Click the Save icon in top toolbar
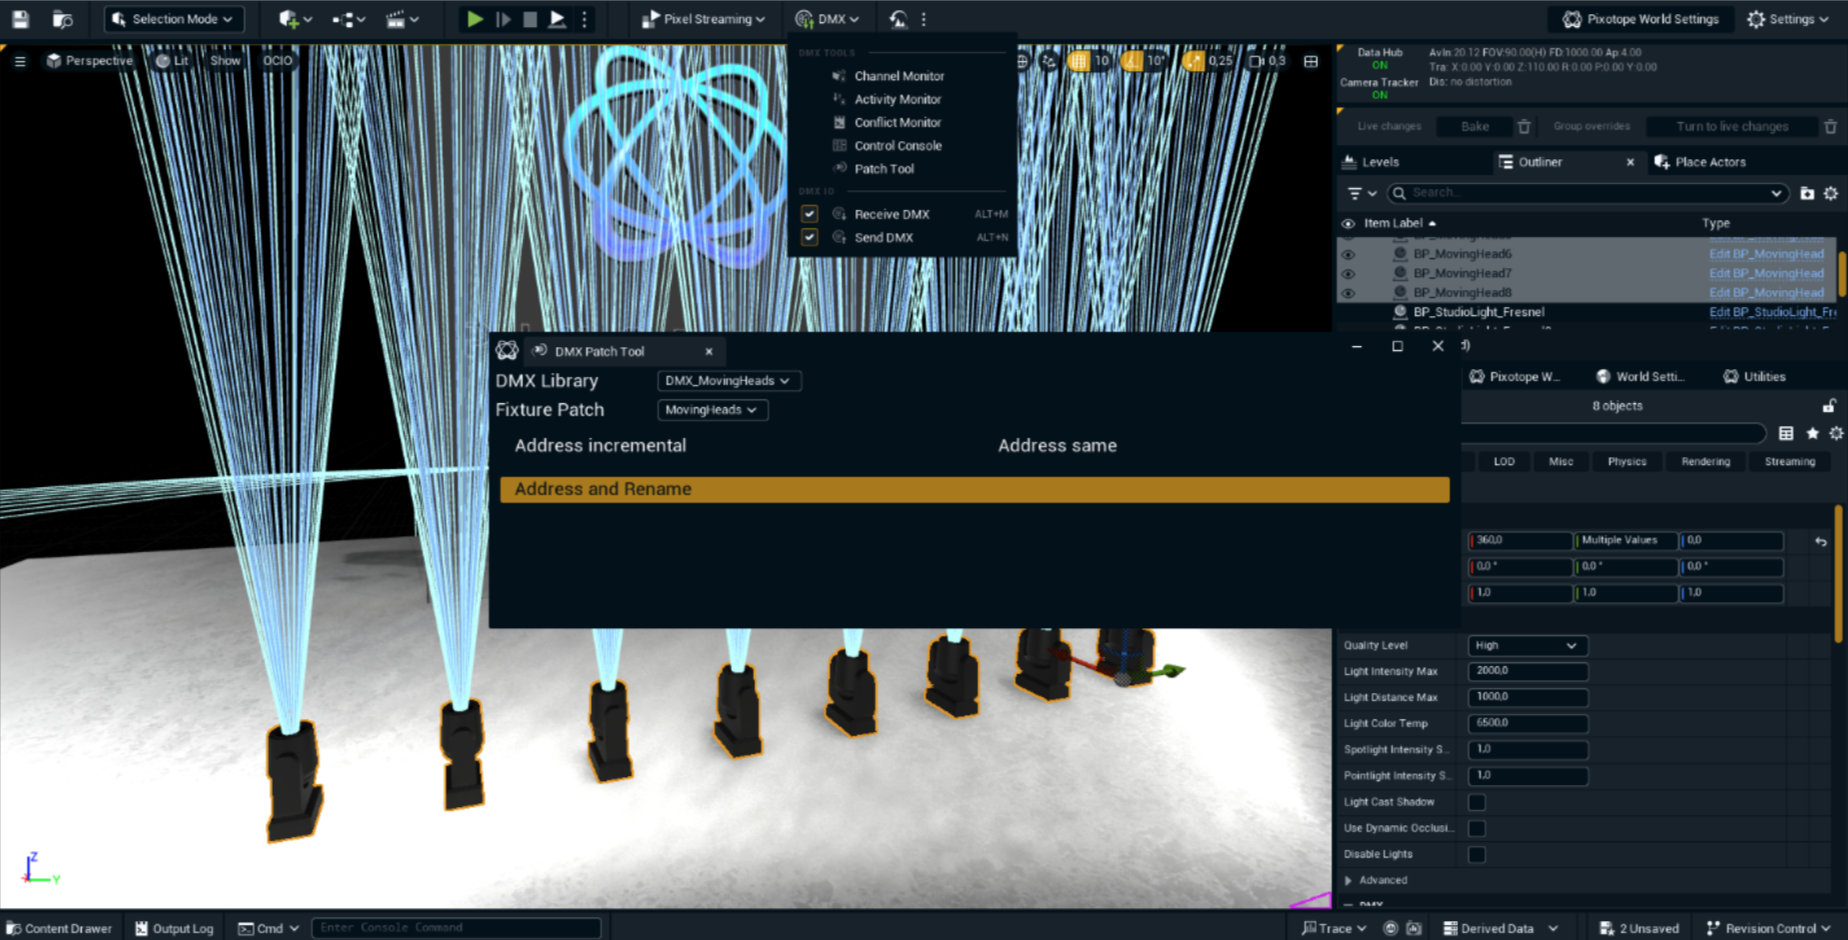This screenshot has height=940, width=1848. pyautogui.click(x=20, y=19)
